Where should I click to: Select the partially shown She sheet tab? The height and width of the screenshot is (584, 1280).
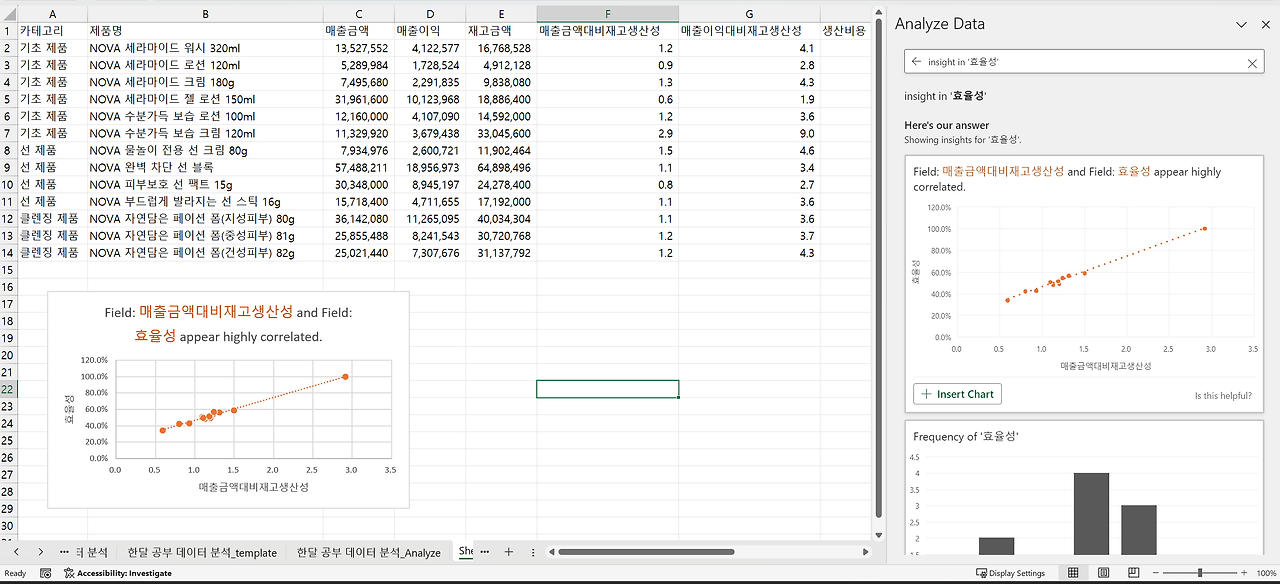click(x=465, y=551)
